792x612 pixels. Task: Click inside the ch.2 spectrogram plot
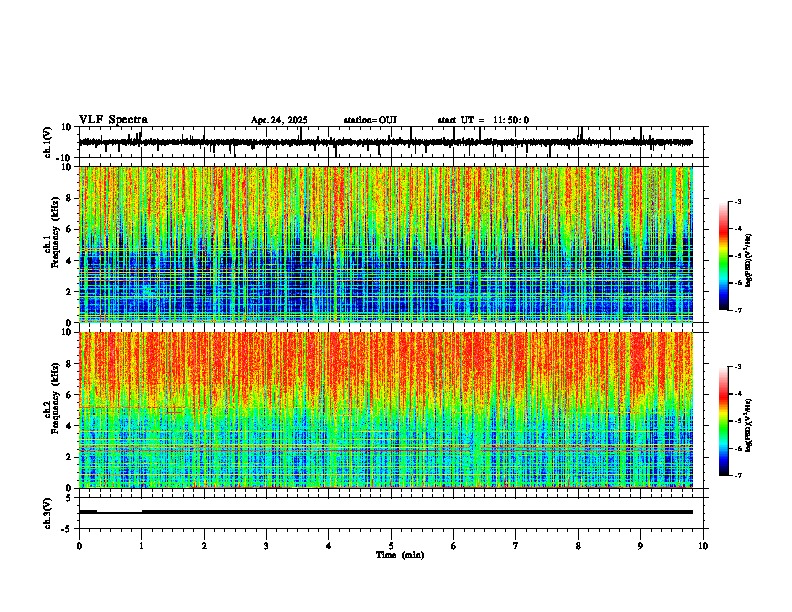pyautogui.click(x=386, y=410)
